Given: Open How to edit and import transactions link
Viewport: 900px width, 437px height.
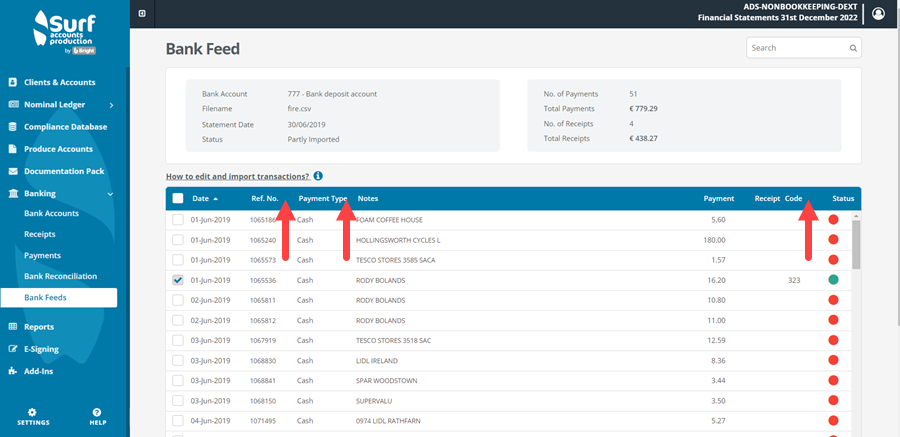Looking at the screenshot, I should click(238, 176).
